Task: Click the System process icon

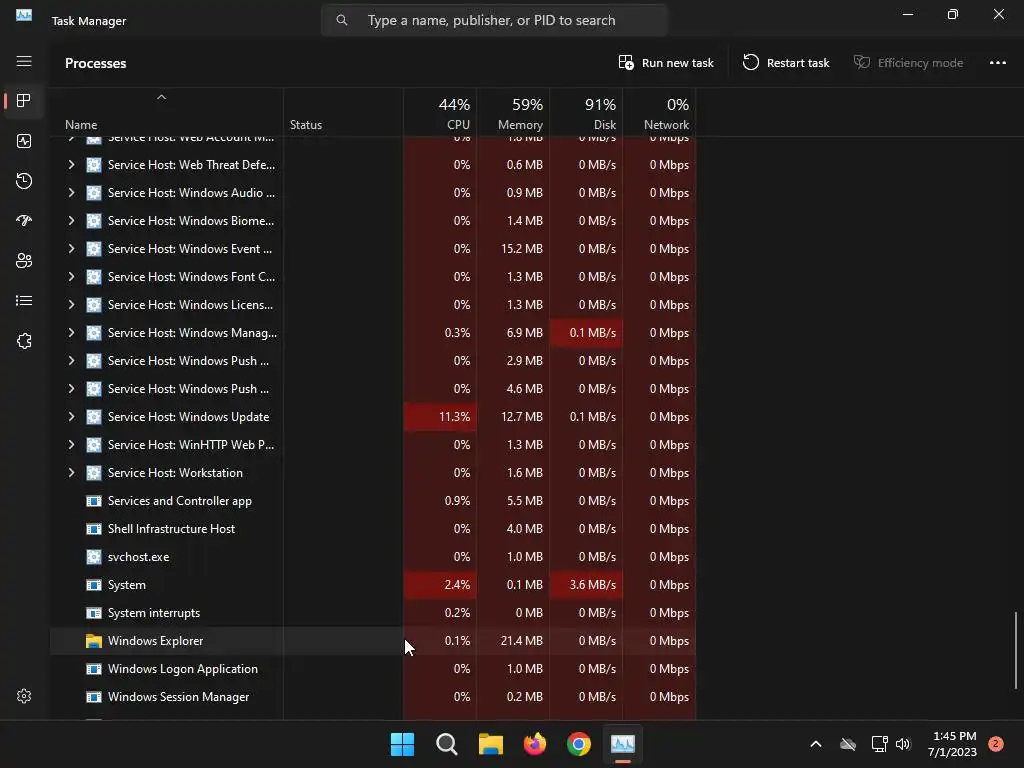Action: (94, 585)
